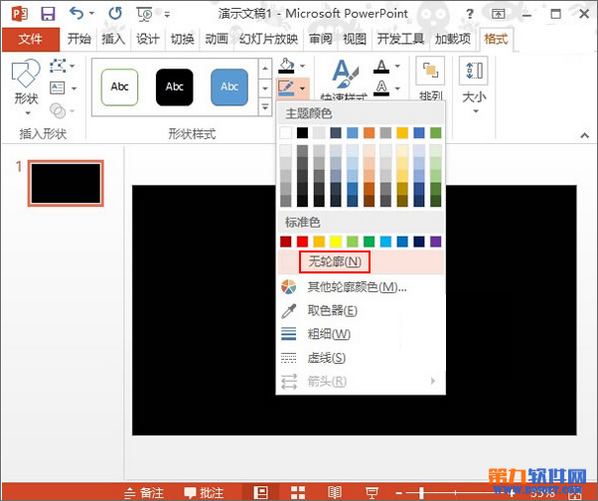Screen dimensions: 598x501
Task: Switch to the 开始 (Home) tab
Action: (79, 39)
